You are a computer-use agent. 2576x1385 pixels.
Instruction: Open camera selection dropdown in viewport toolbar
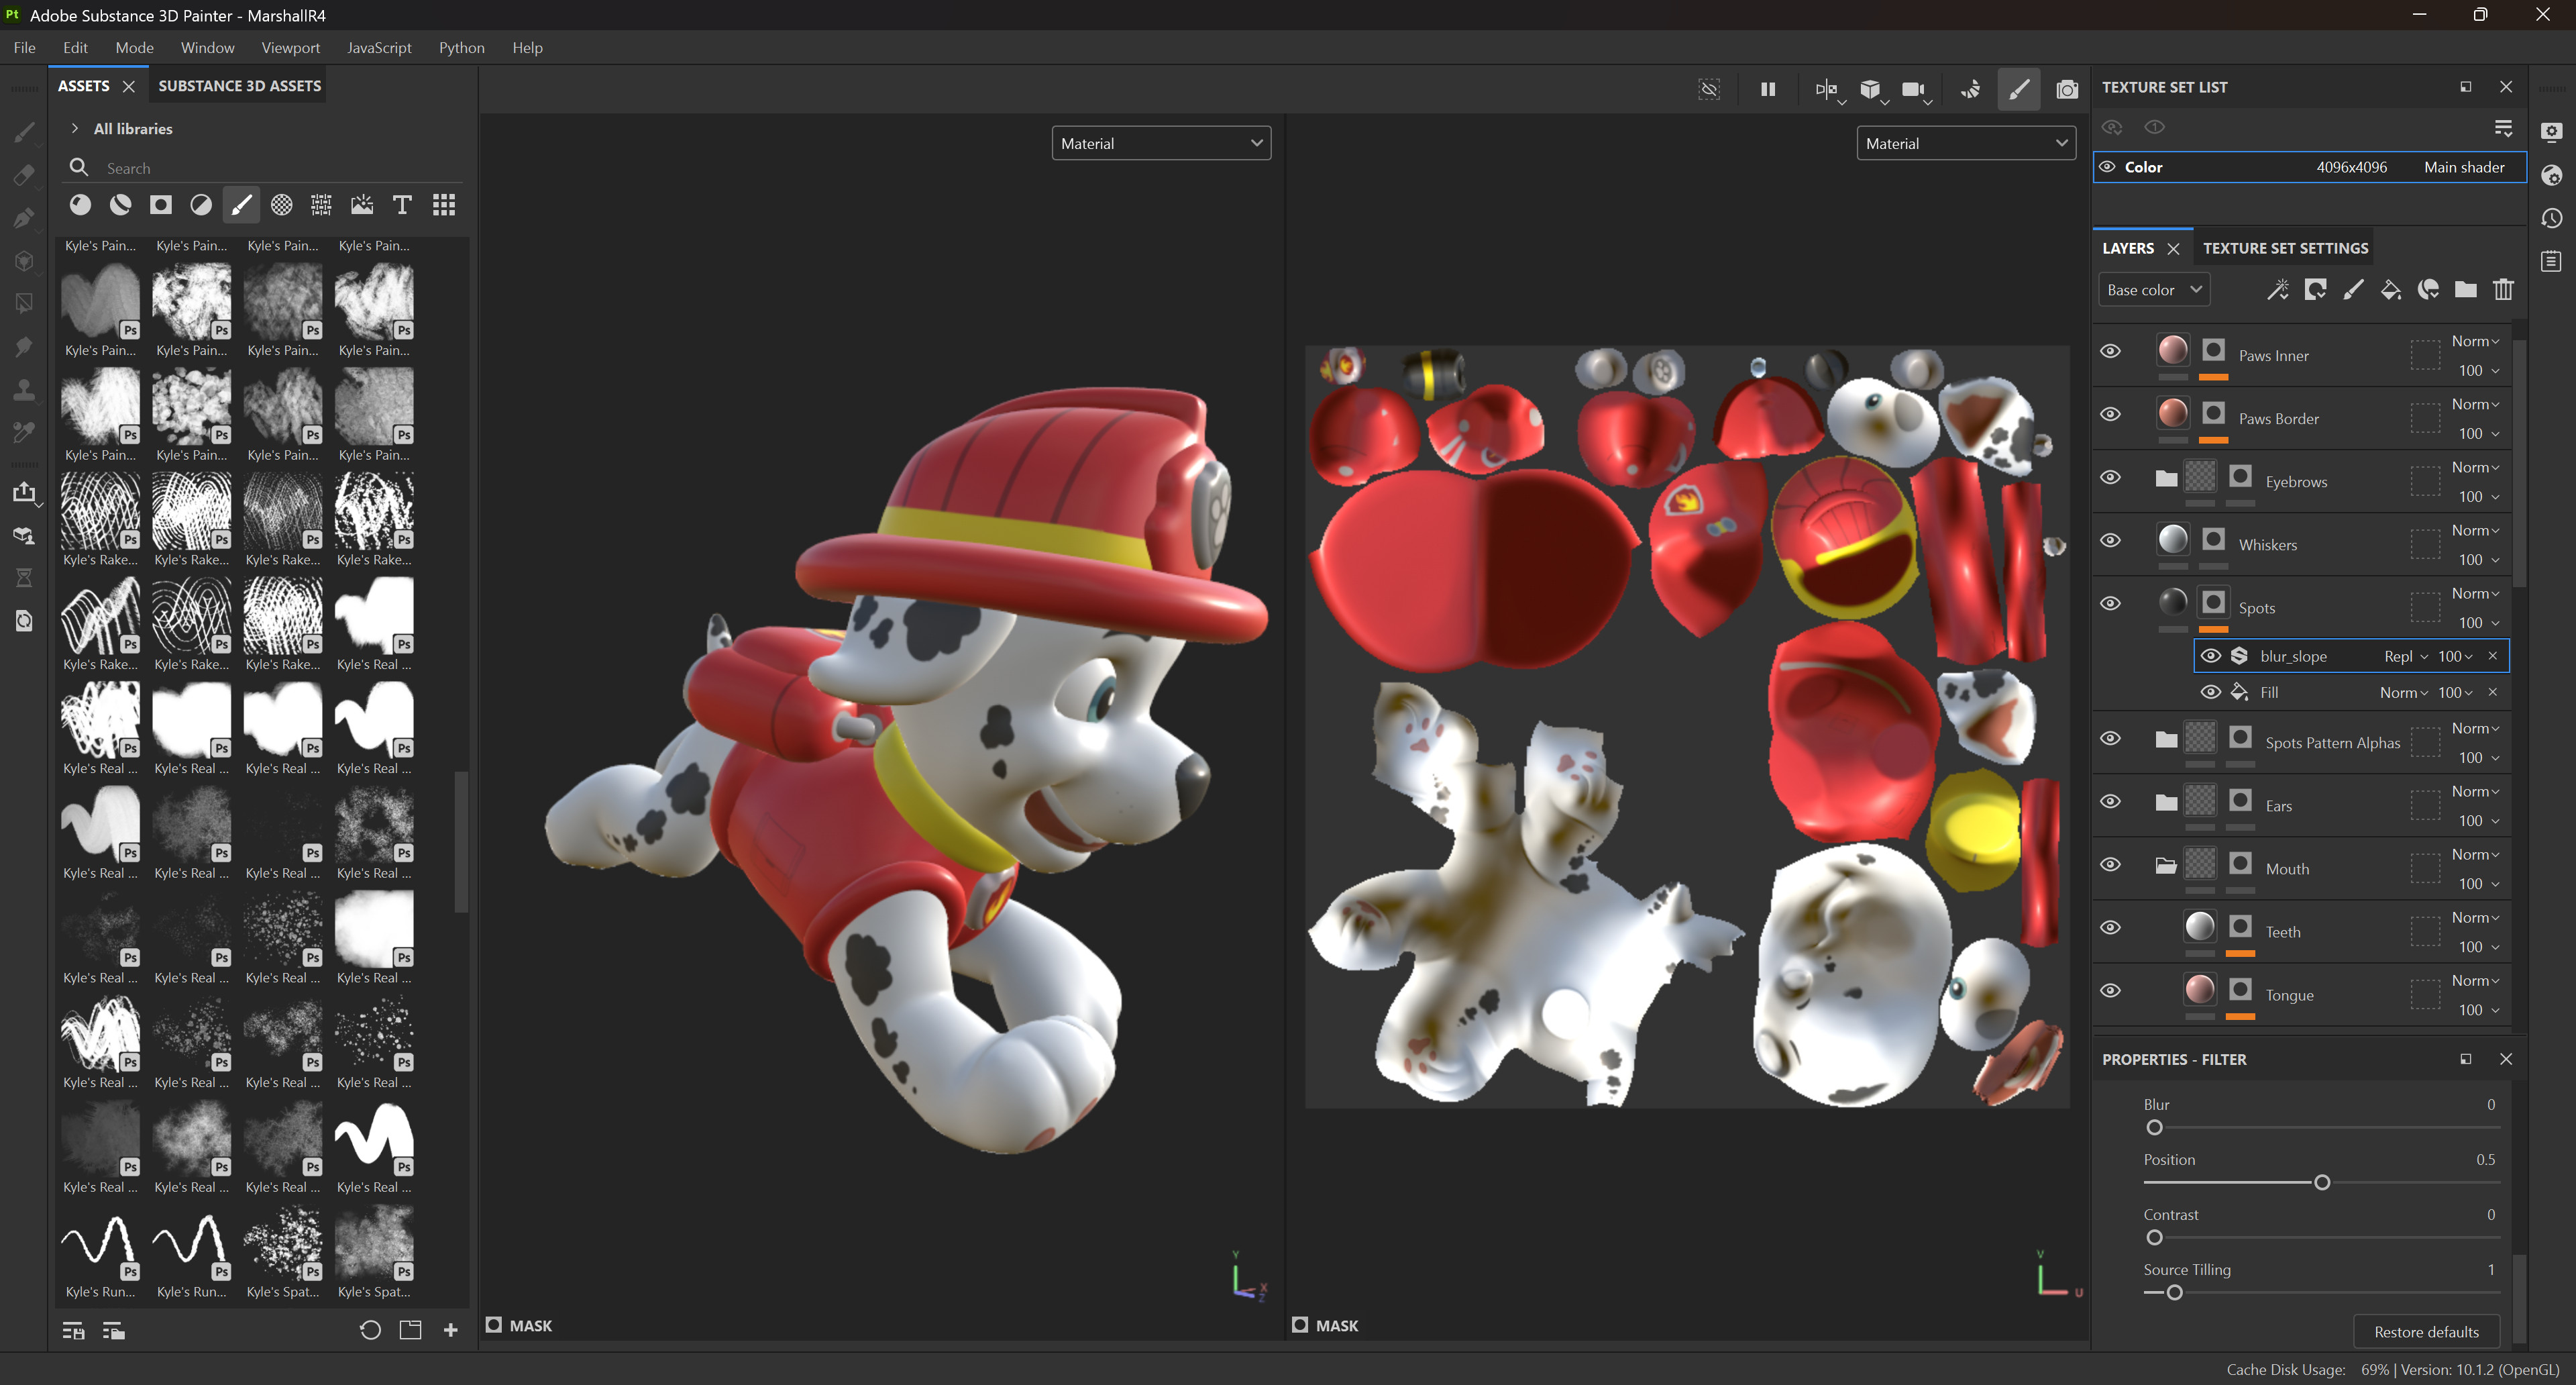[1927, 101]
